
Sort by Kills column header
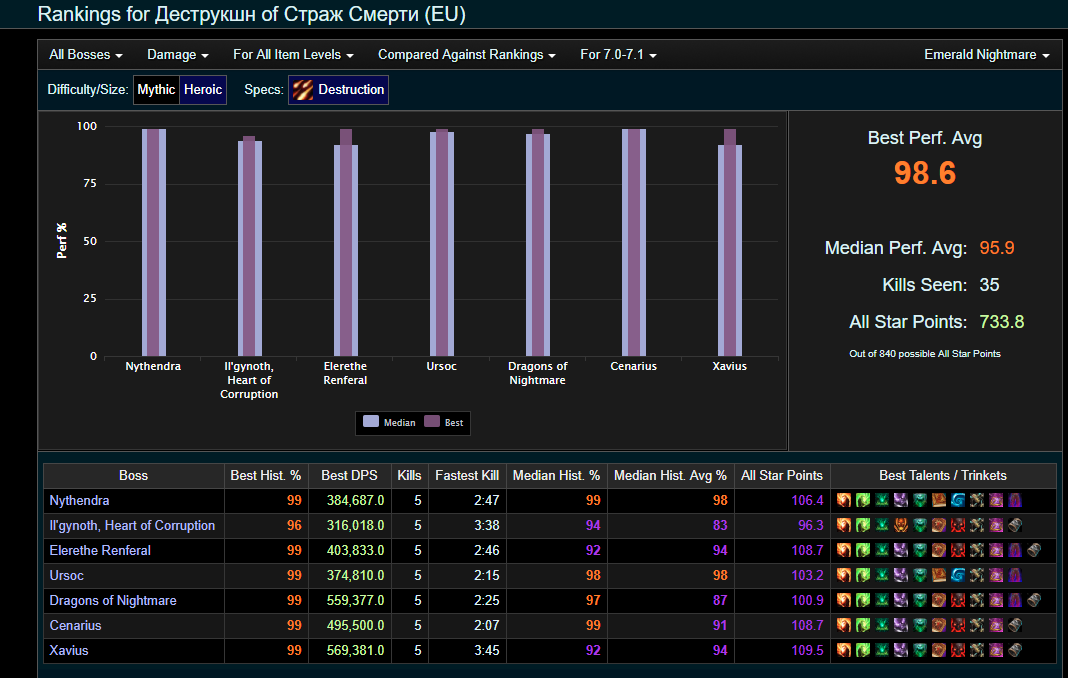(409, 476)
